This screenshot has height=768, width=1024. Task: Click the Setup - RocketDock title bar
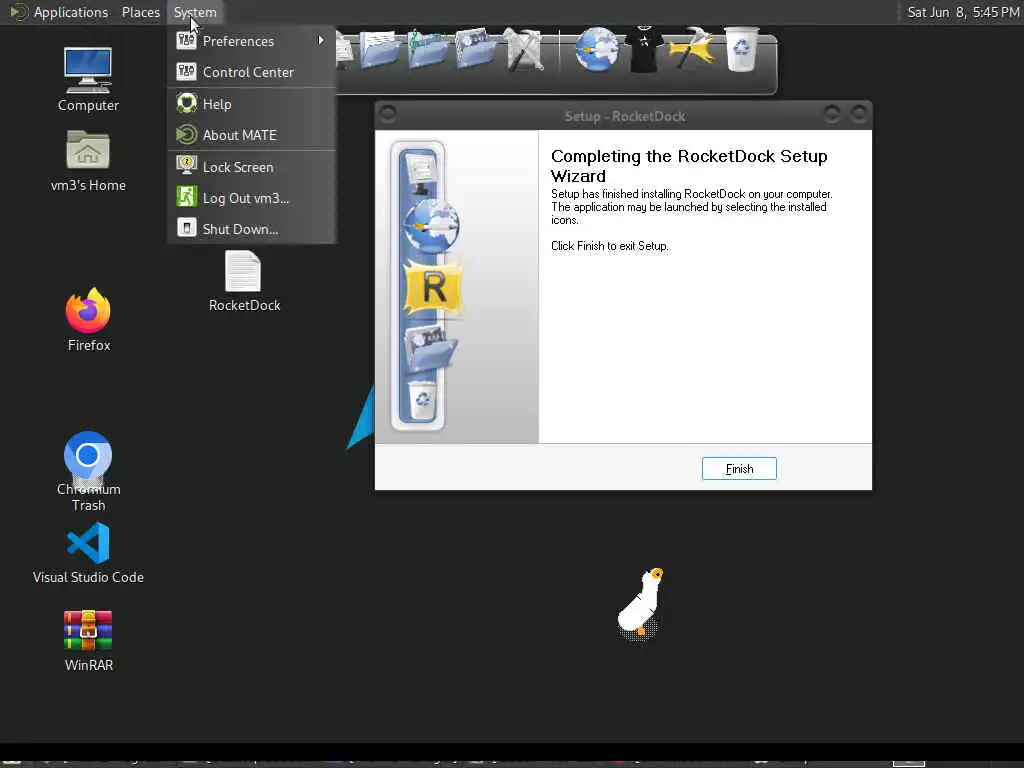pos(624,116)
